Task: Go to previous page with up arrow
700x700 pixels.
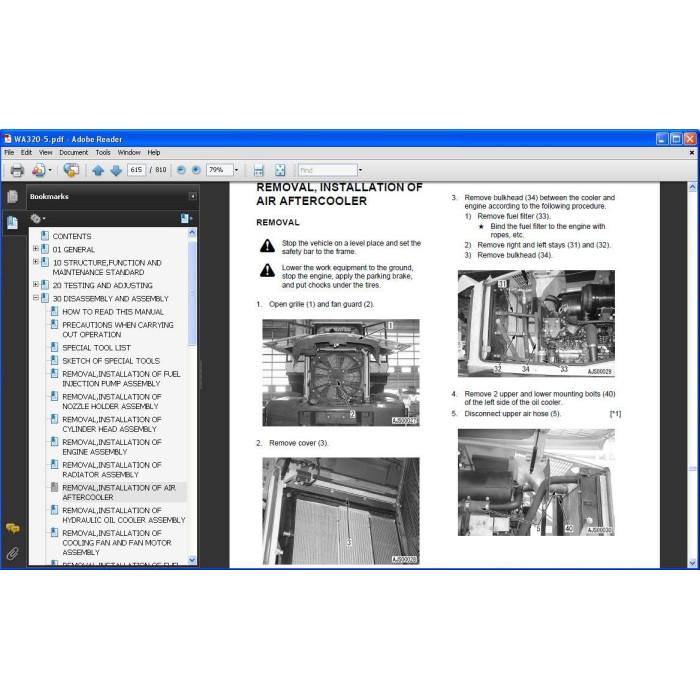Action: click(x=98, y=170)
